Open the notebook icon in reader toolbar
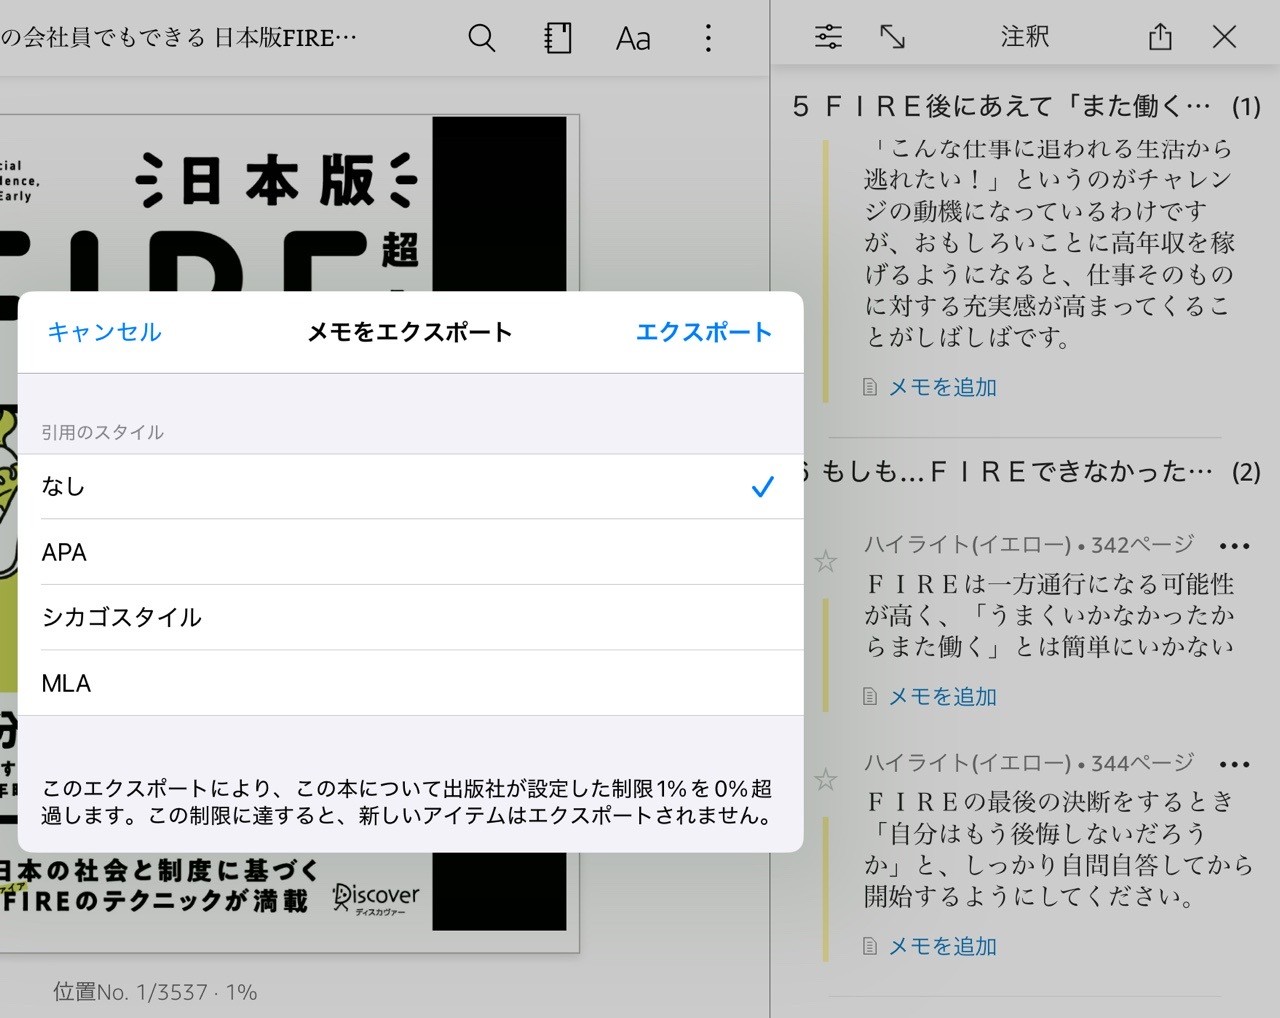Viewport: 1280px width, 1018px height. [x=557, y=38]
